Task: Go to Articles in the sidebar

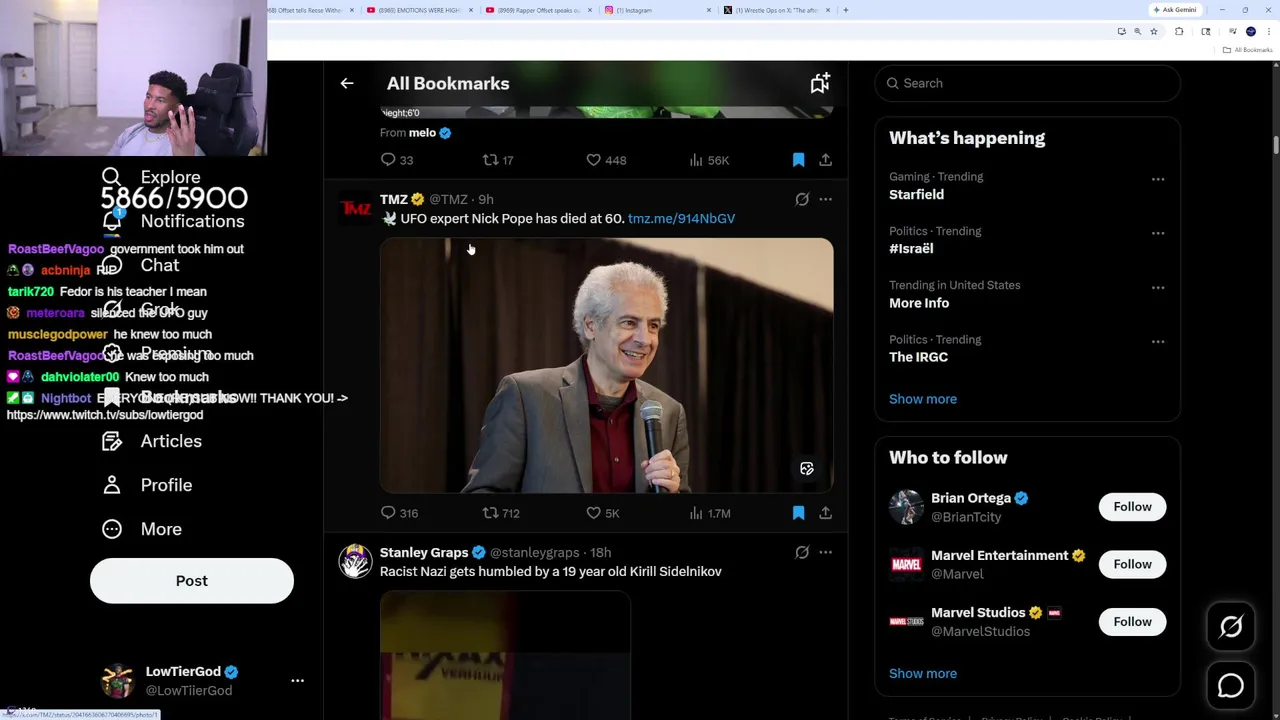Action: (152, 441)
